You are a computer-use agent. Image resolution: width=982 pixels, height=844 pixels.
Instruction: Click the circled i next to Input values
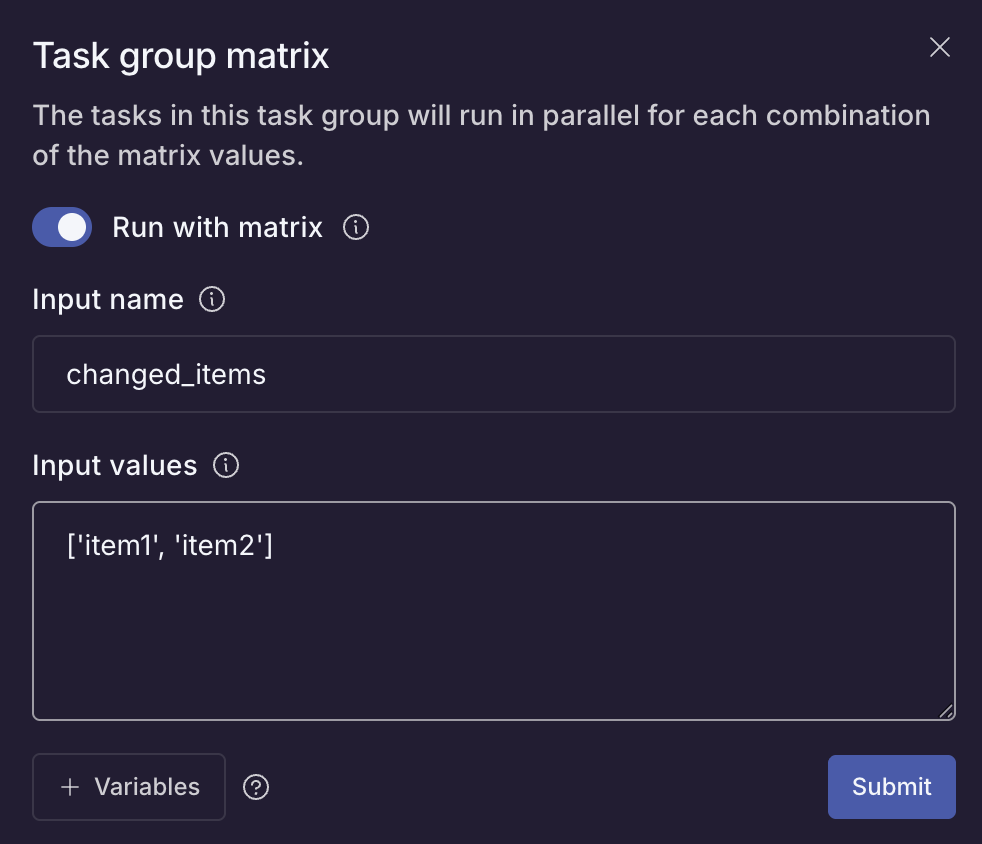226,465
